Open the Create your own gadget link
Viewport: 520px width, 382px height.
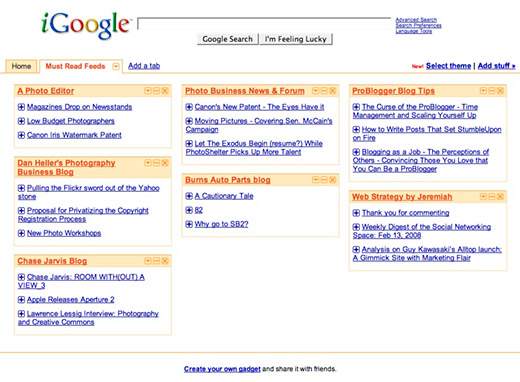pos(222,369)
